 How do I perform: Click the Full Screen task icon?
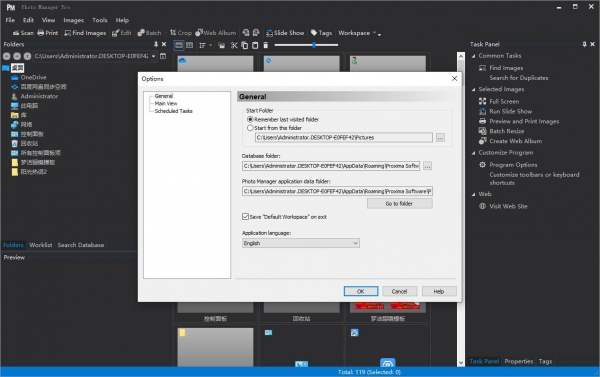point(483,101)
